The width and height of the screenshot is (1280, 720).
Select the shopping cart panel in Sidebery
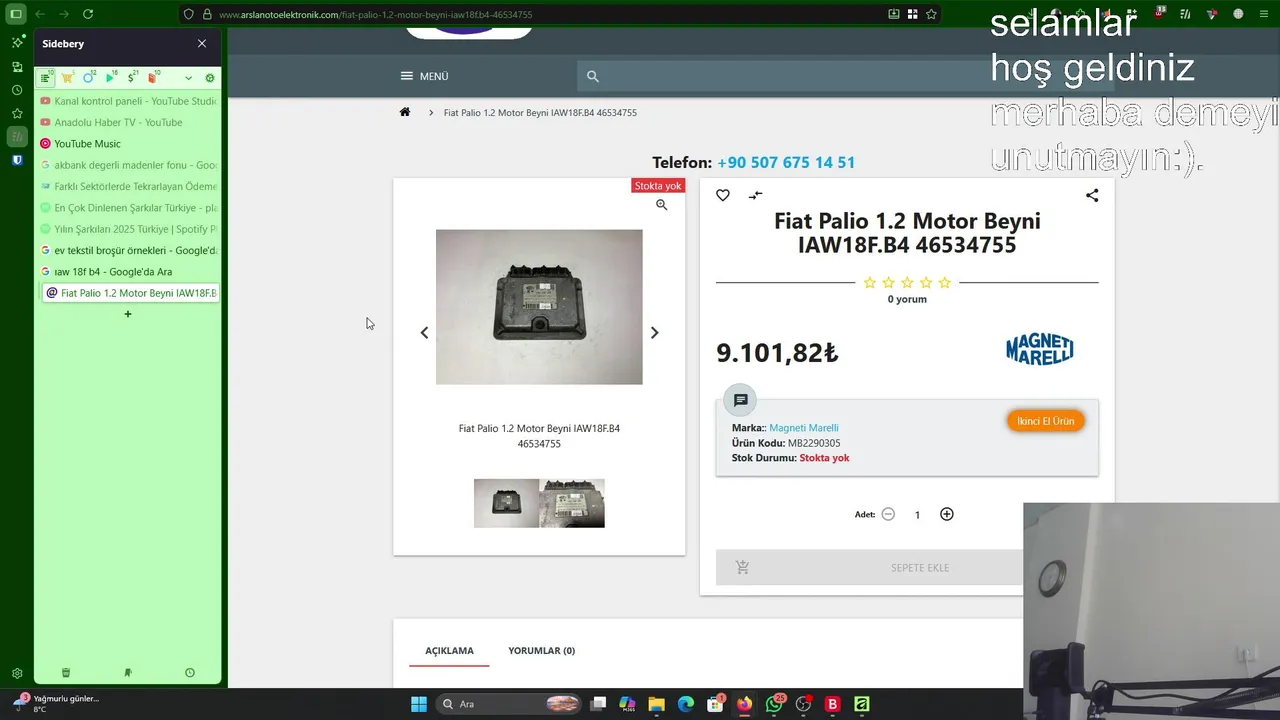click(x=68, y=78)
